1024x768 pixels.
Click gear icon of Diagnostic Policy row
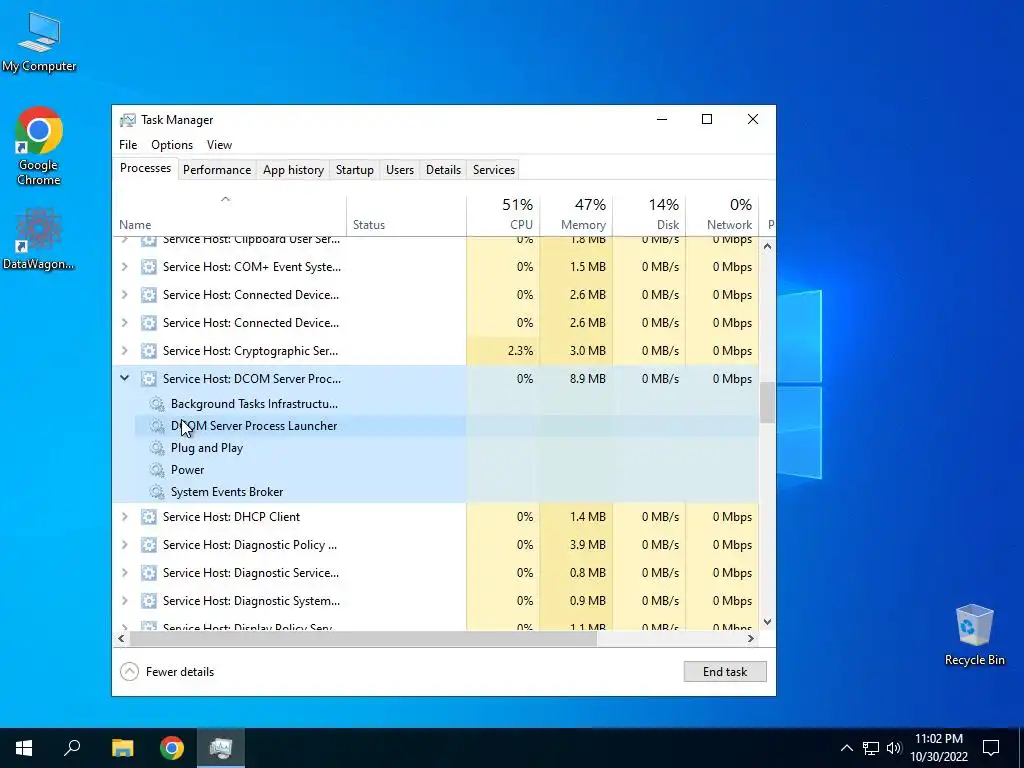(149, 545)
